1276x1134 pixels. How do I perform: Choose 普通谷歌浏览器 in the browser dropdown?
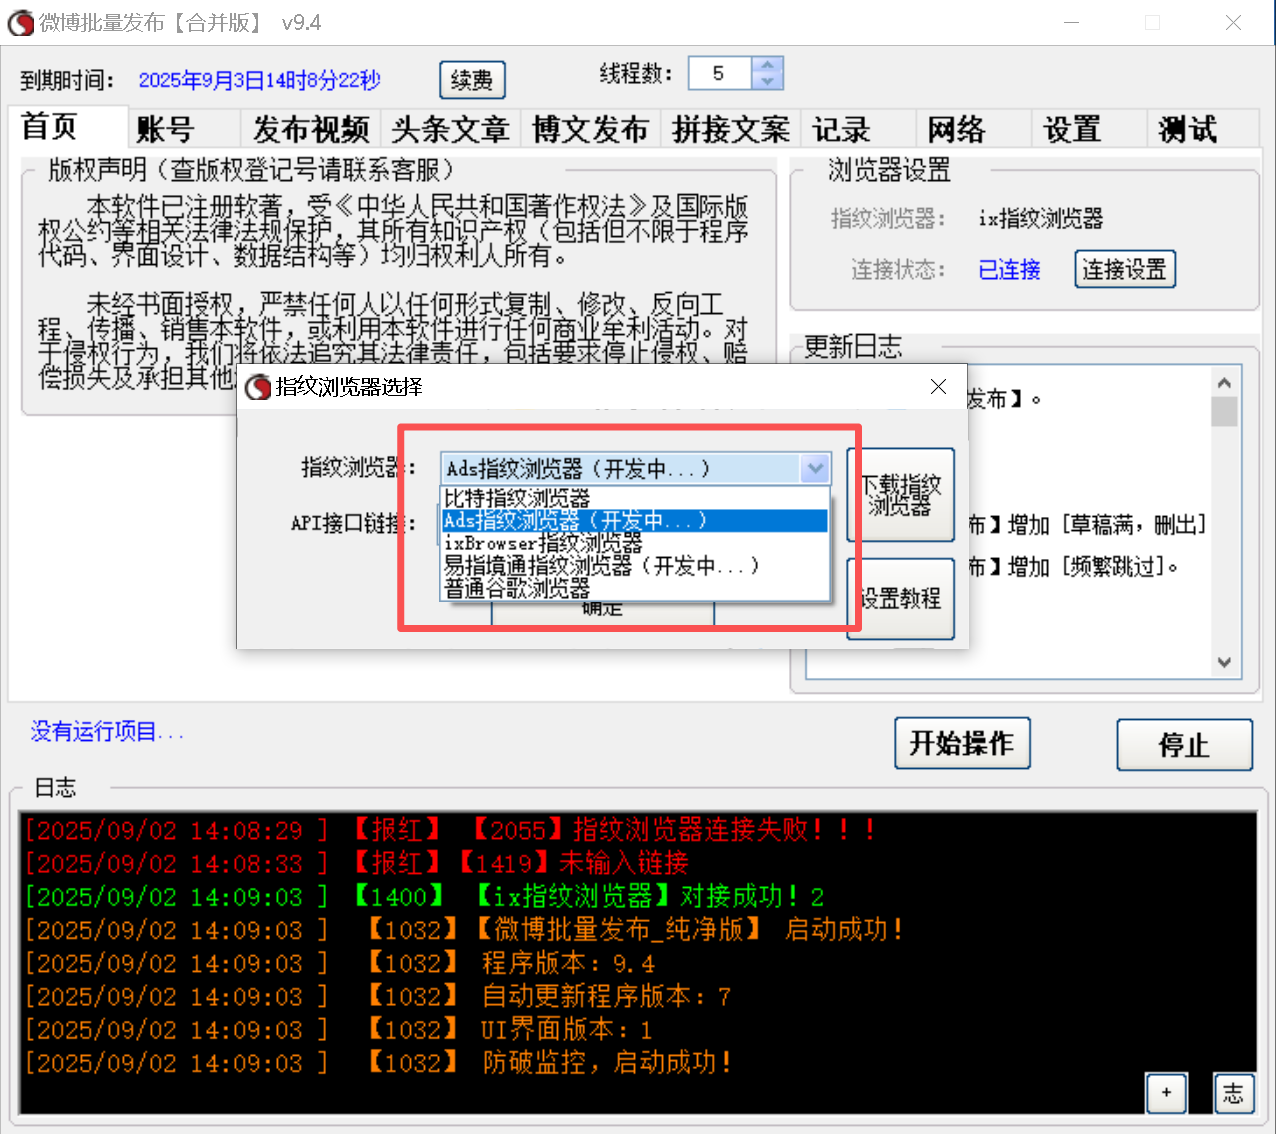click(x=530, y=589)
